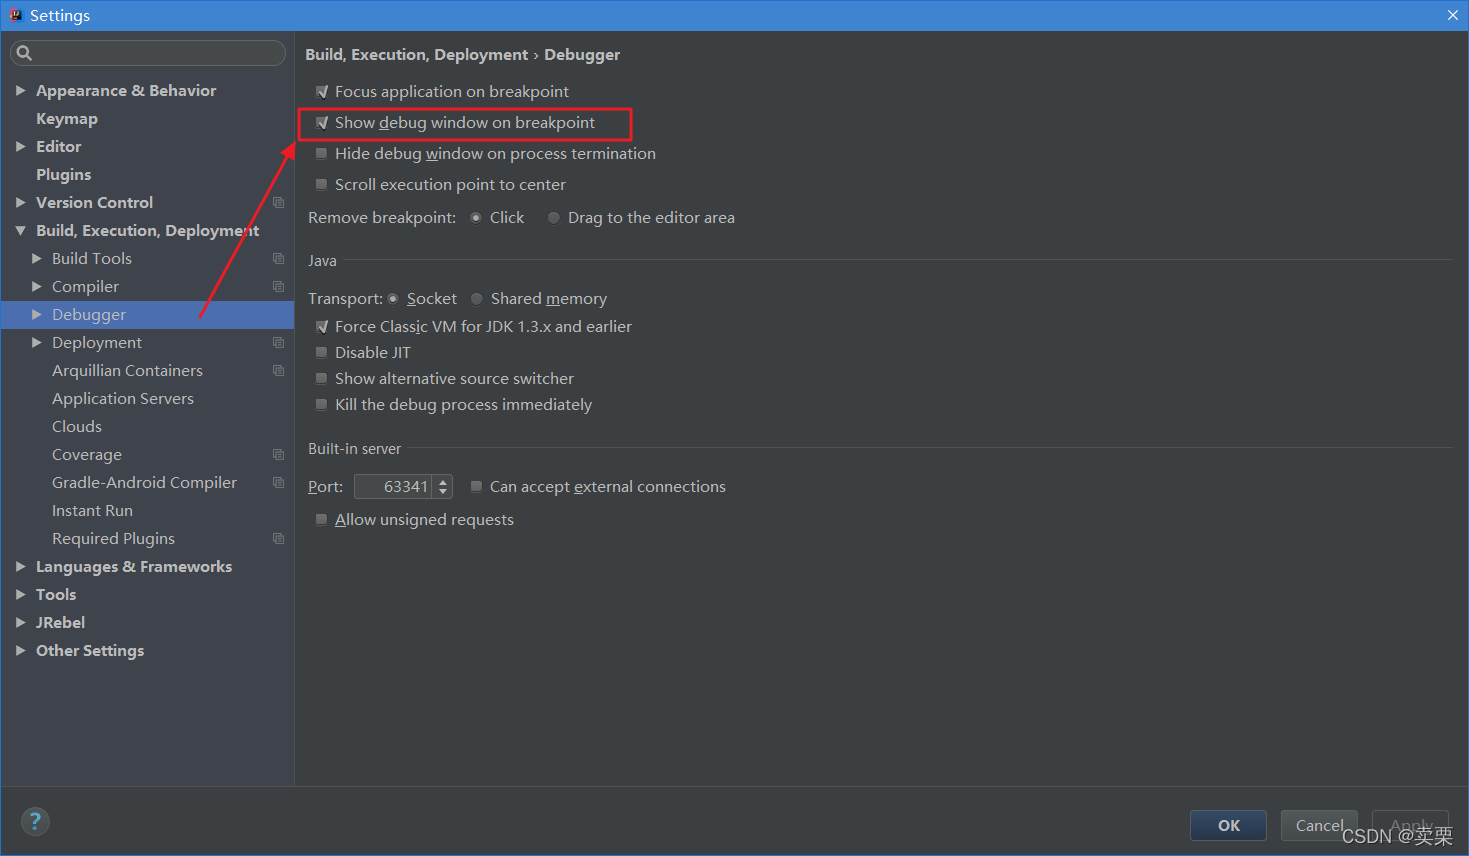The width and height of the screenshot is (1469, 856).
Task: Click the project-level icon beside Deployment
Action: (279, 343)
